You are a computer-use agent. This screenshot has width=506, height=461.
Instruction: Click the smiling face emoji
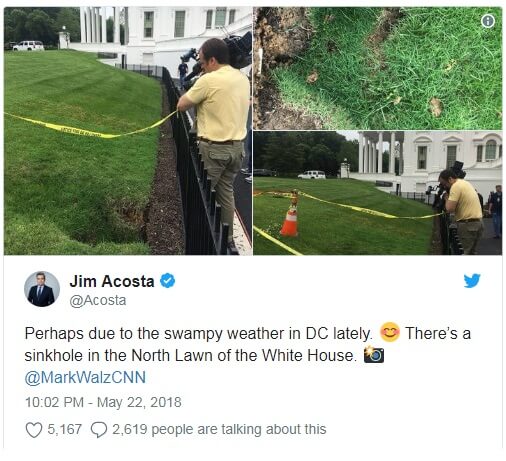tap(390, 332)
